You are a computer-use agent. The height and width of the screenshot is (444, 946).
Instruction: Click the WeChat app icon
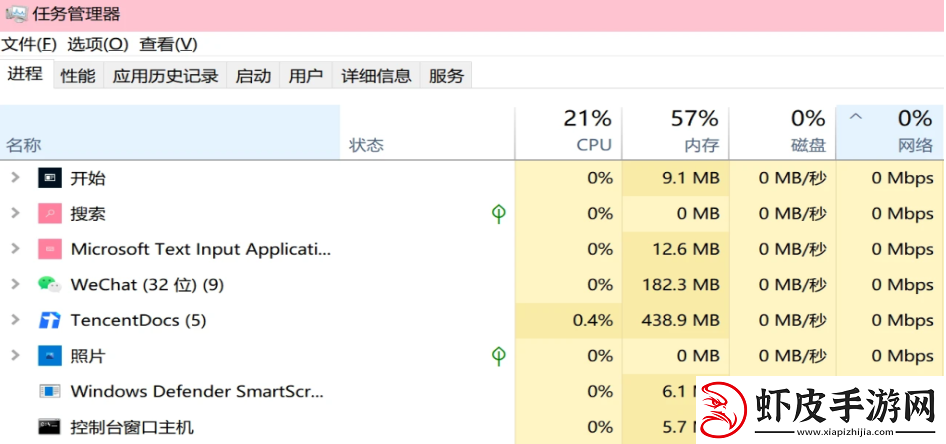tap(49, 284)
